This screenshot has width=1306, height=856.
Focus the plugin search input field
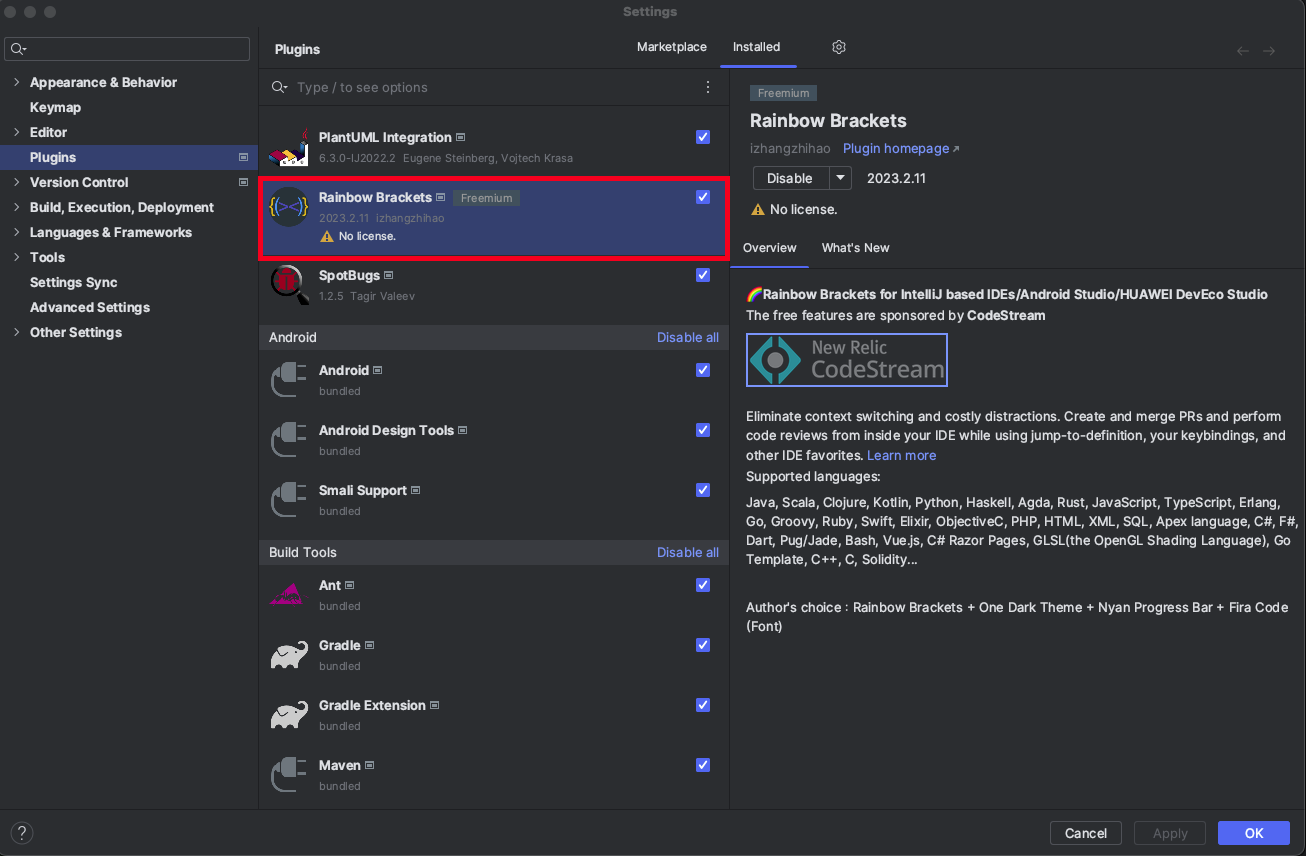[494, 88]
